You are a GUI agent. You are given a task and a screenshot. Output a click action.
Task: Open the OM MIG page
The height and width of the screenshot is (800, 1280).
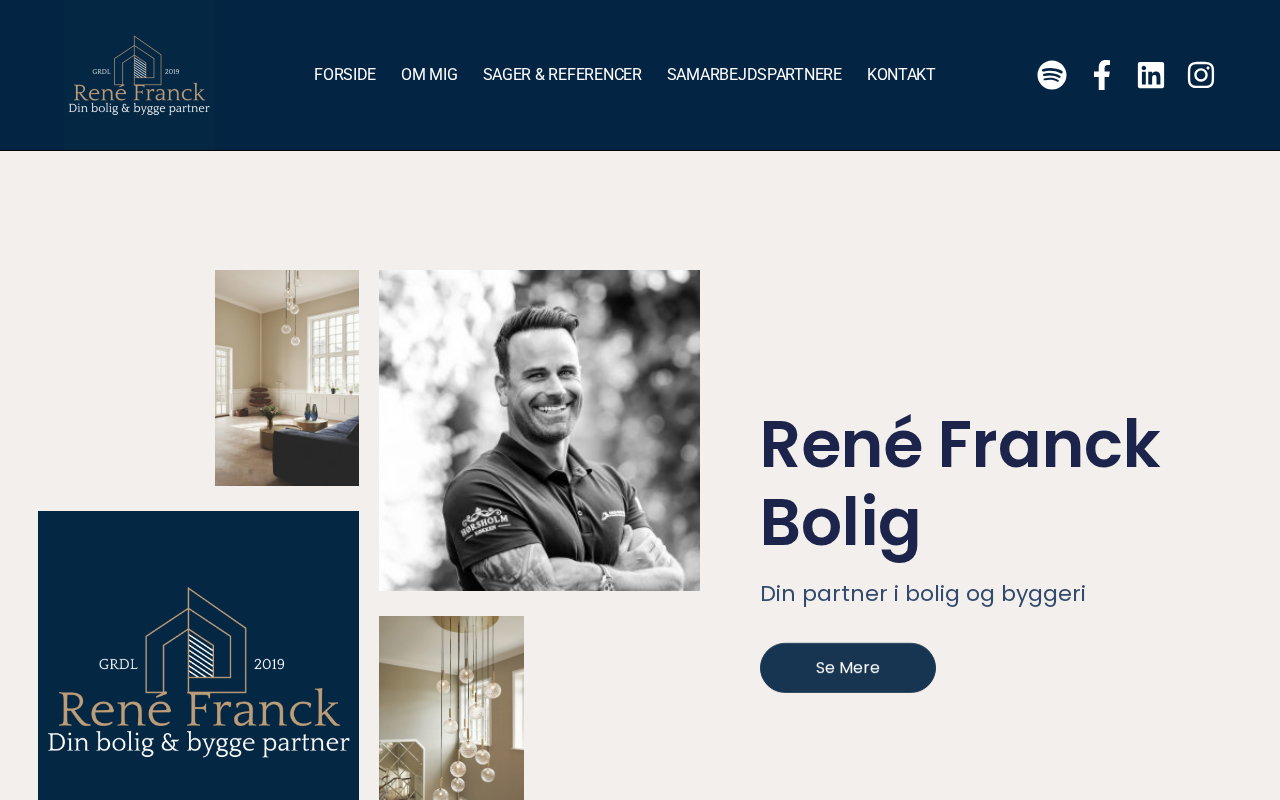(429, 75)
